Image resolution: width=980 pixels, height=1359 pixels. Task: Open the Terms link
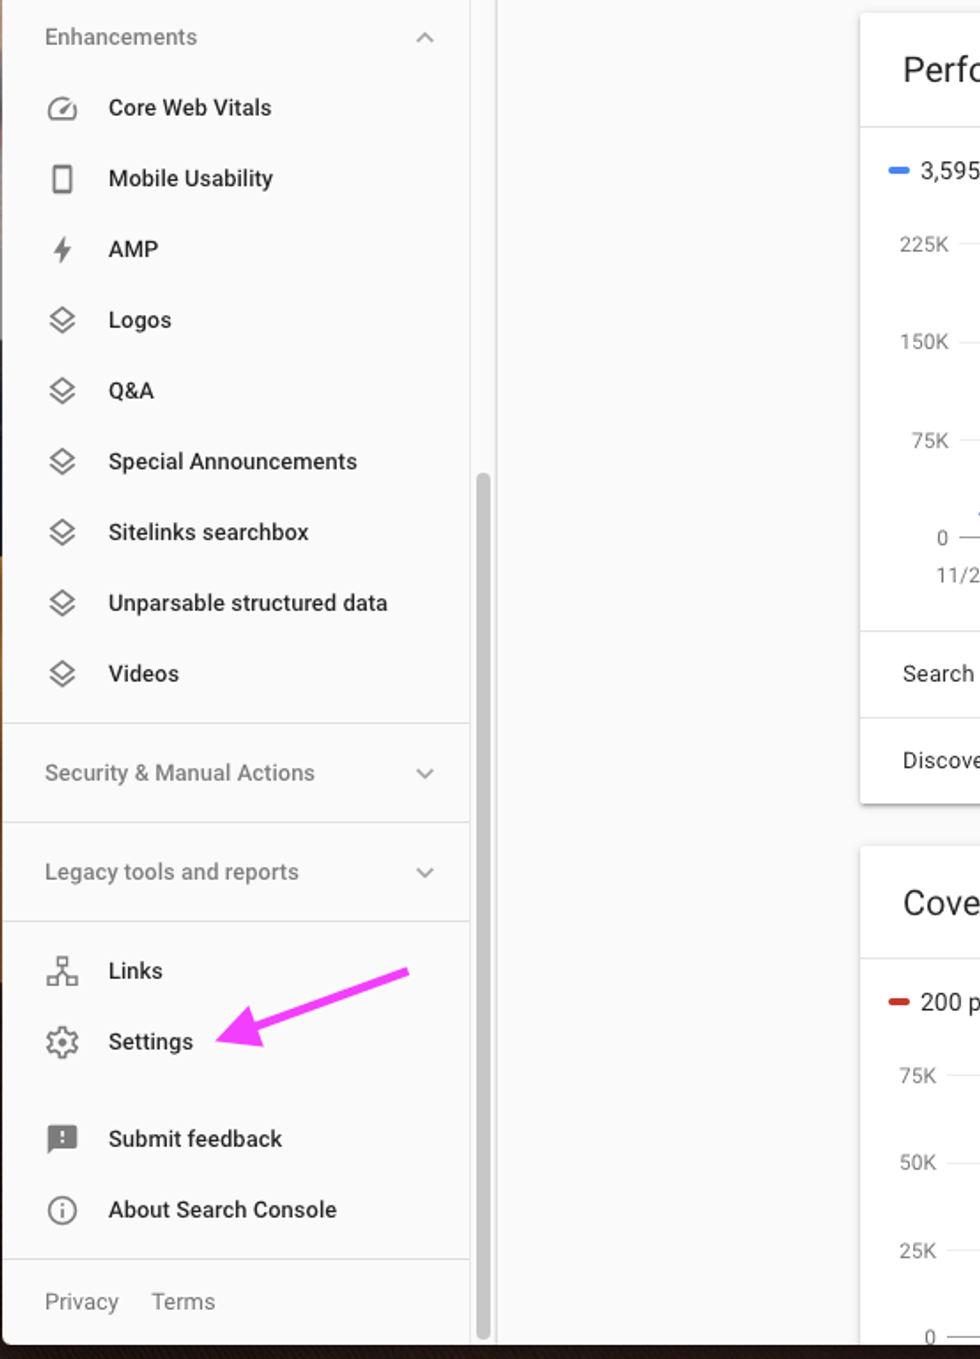tap(183, 1302)
